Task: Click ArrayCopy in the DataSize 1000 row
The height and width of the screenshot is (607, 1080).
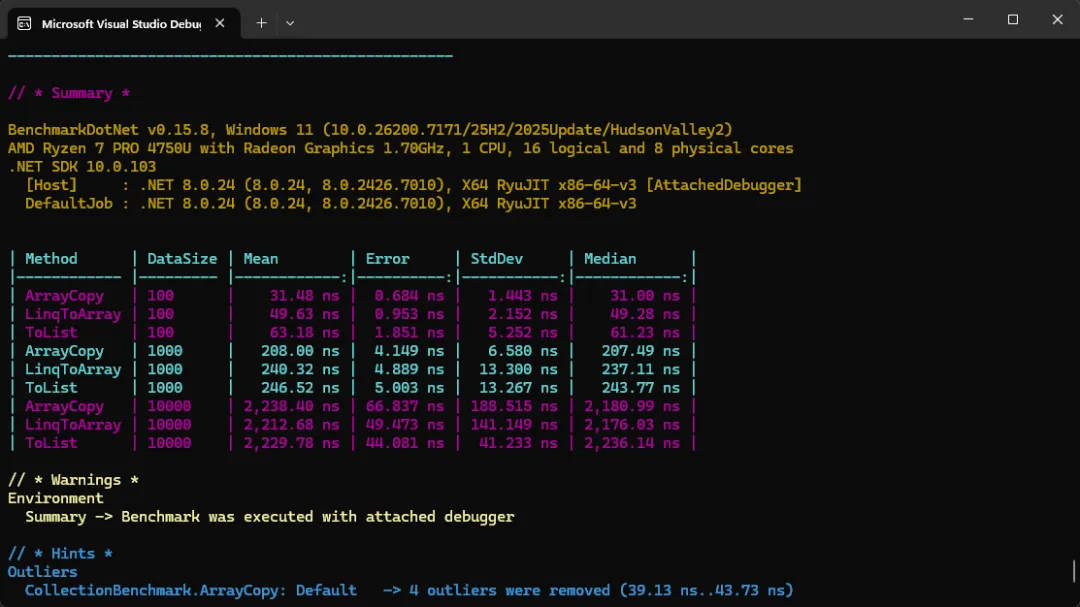Action: point(64,351)
